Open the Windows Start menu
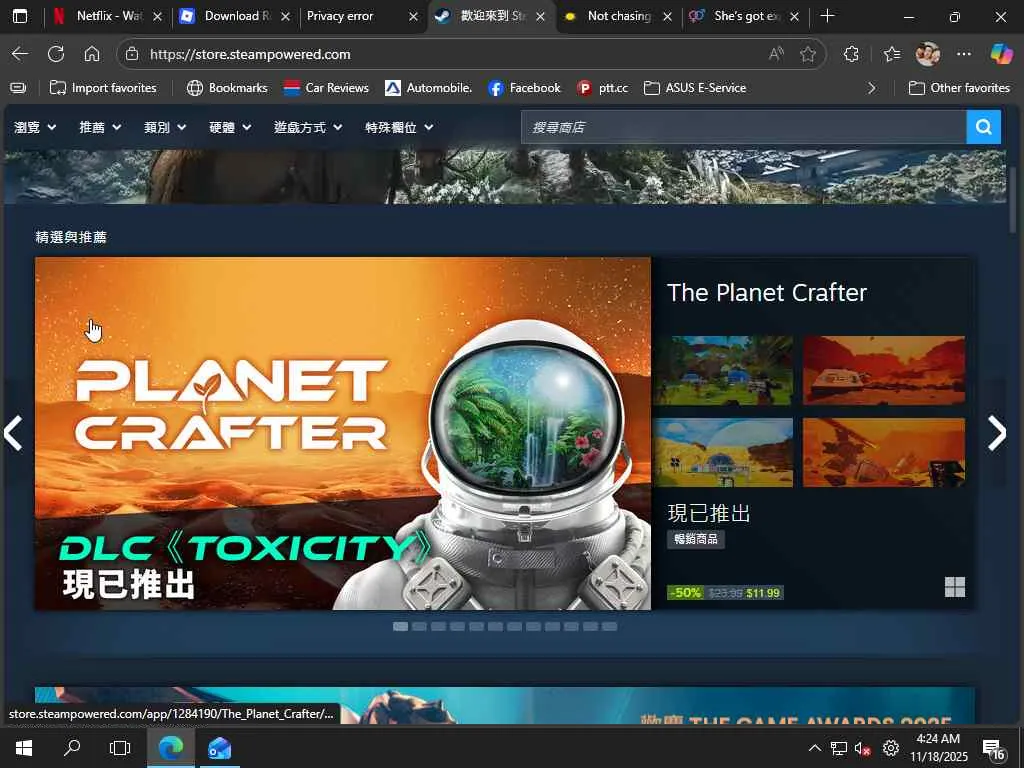 (x=24, y=748)
